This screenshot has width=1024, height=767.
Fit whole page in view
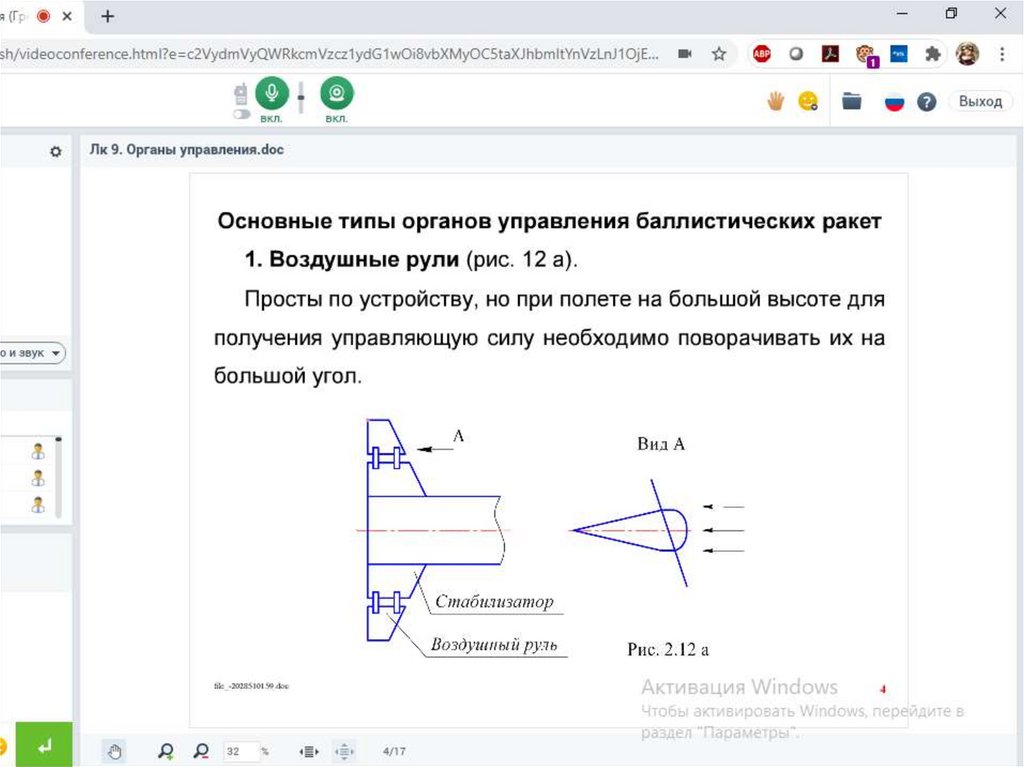pos(344,751)
